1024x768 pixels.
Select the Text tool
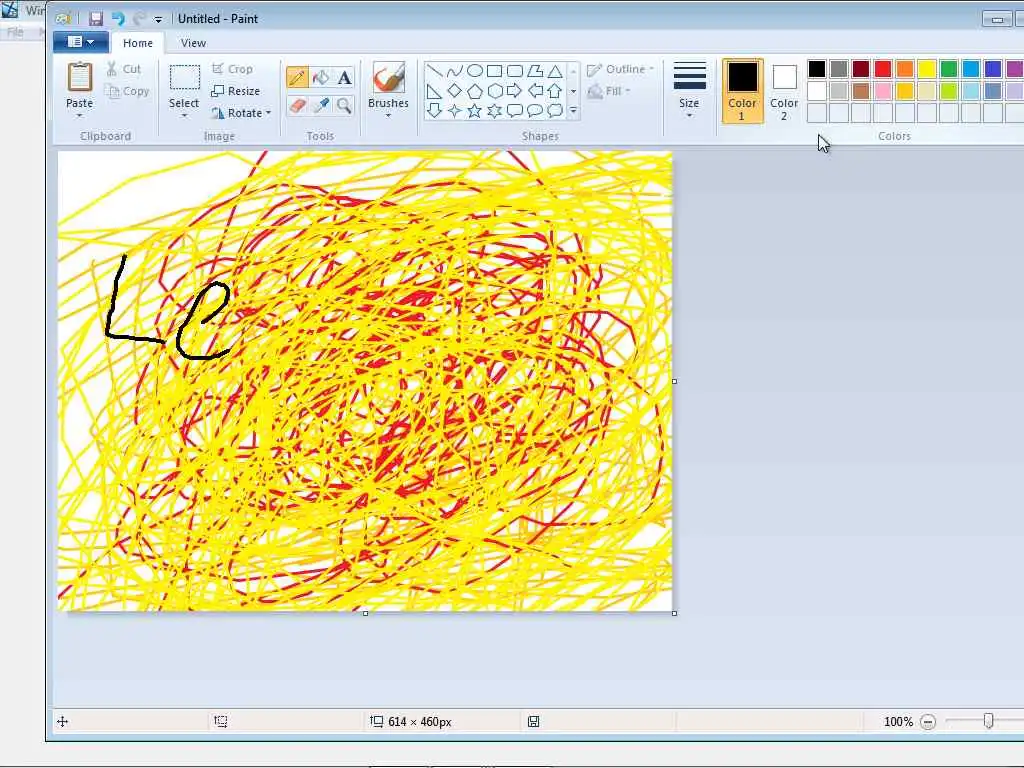(x=344, y=78)
